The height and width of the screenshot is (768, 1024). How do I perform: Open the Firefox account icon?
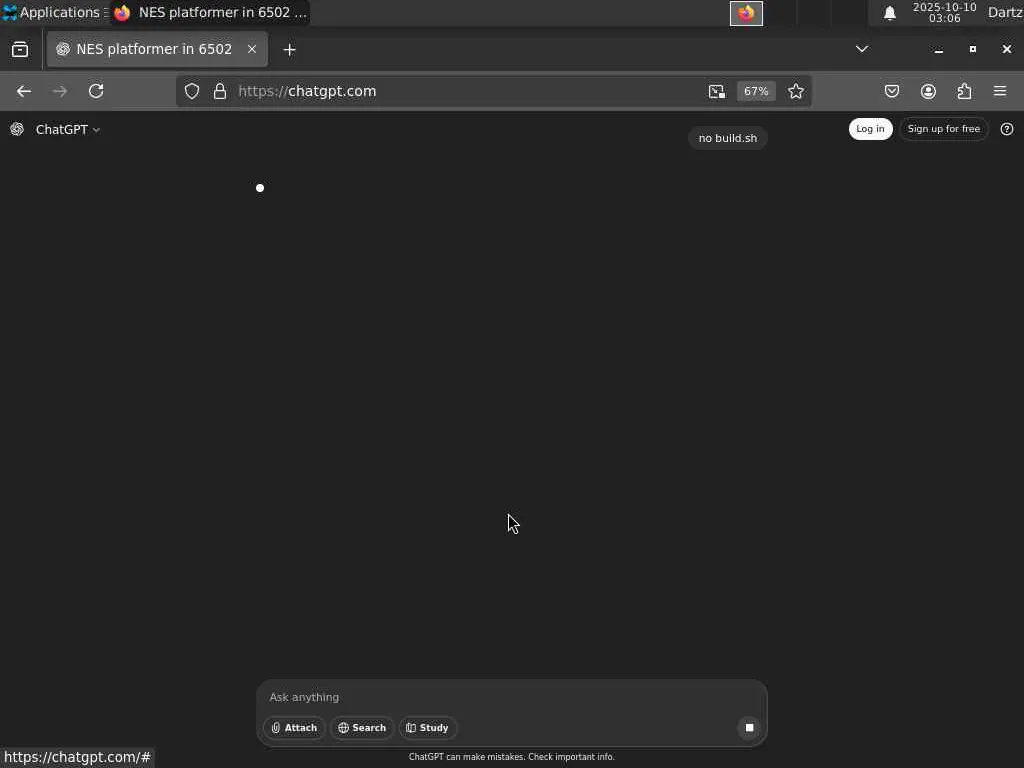pos(928,91)
